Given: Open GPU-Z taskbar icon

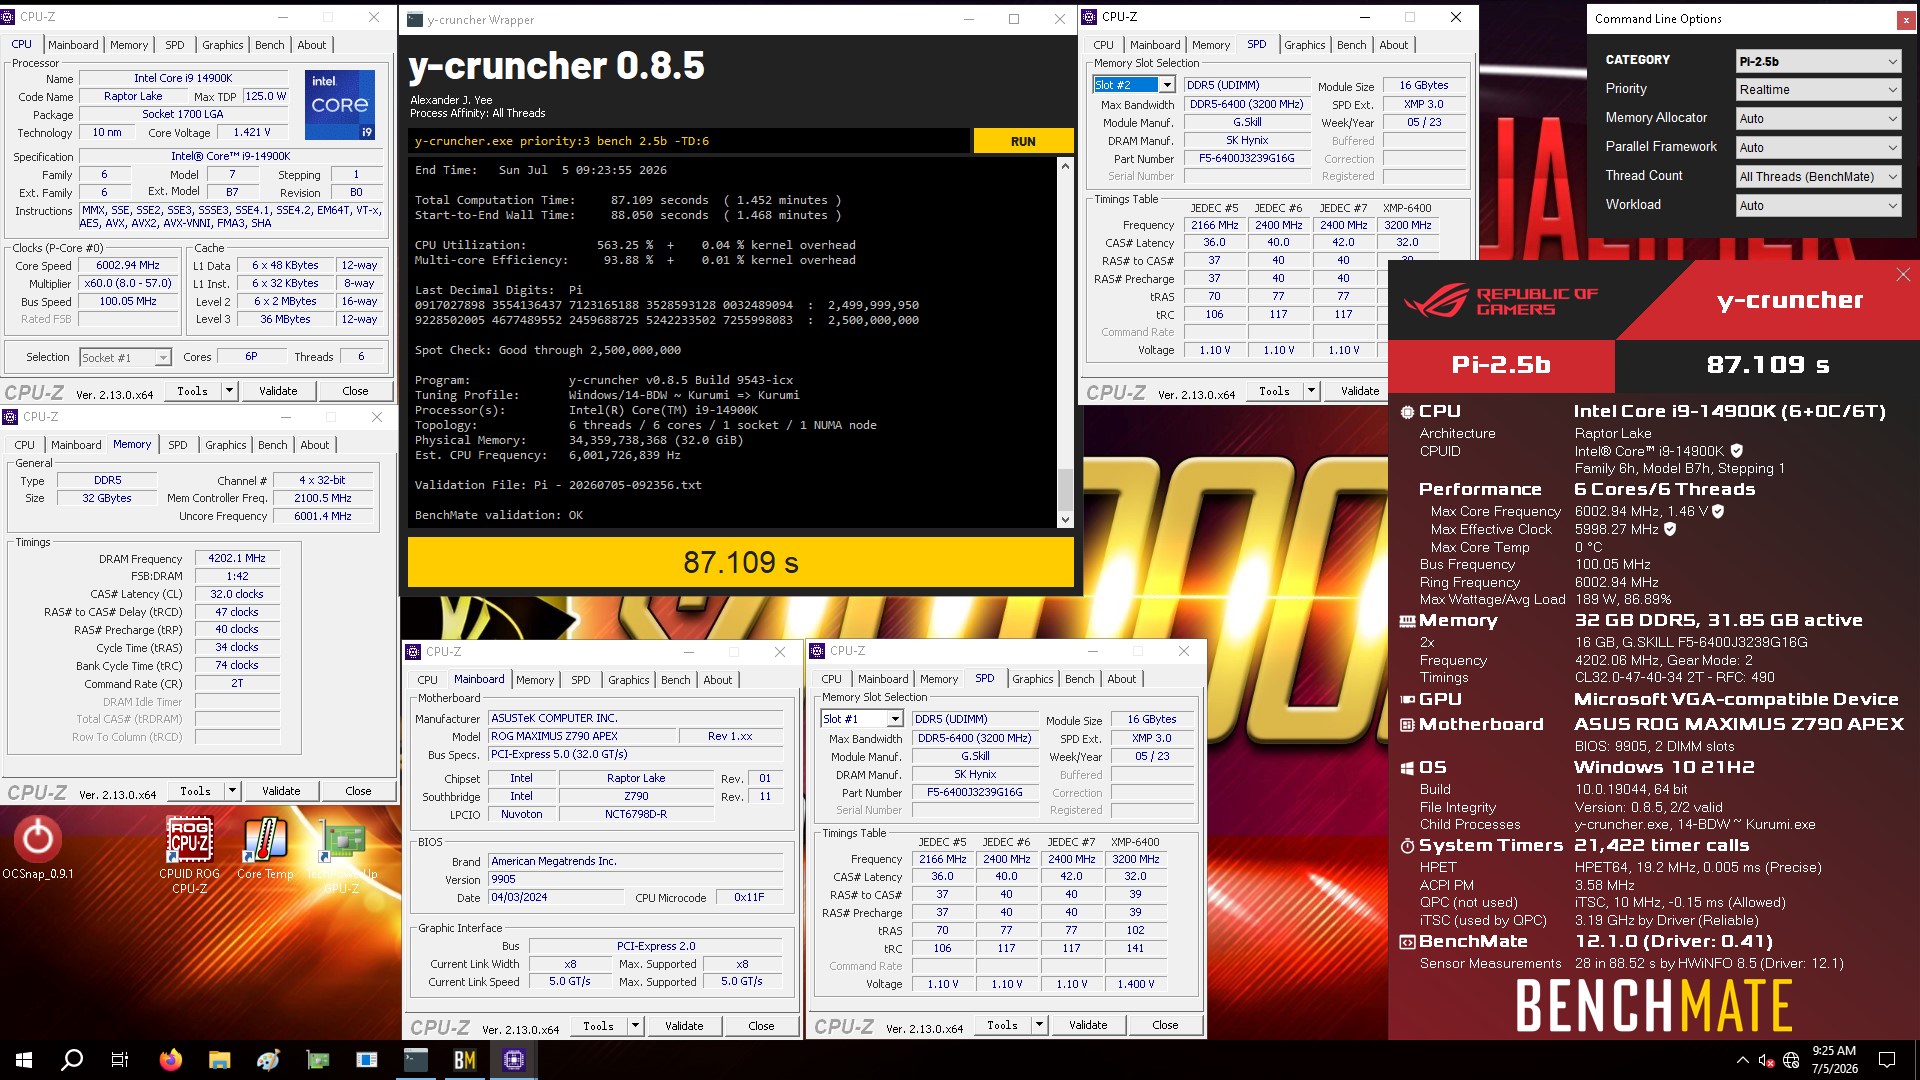Looking at the screenshot, I should point(318,1060).
